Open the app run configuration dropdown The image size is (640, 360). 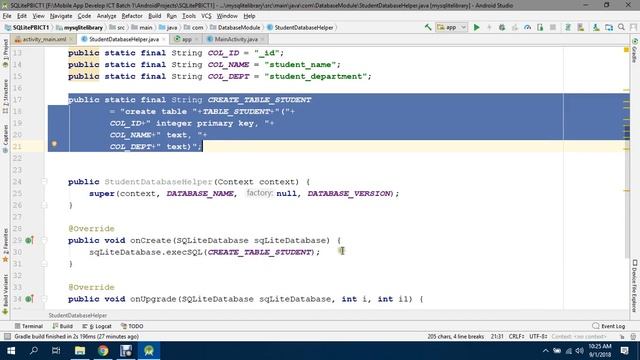pos(451,27)
